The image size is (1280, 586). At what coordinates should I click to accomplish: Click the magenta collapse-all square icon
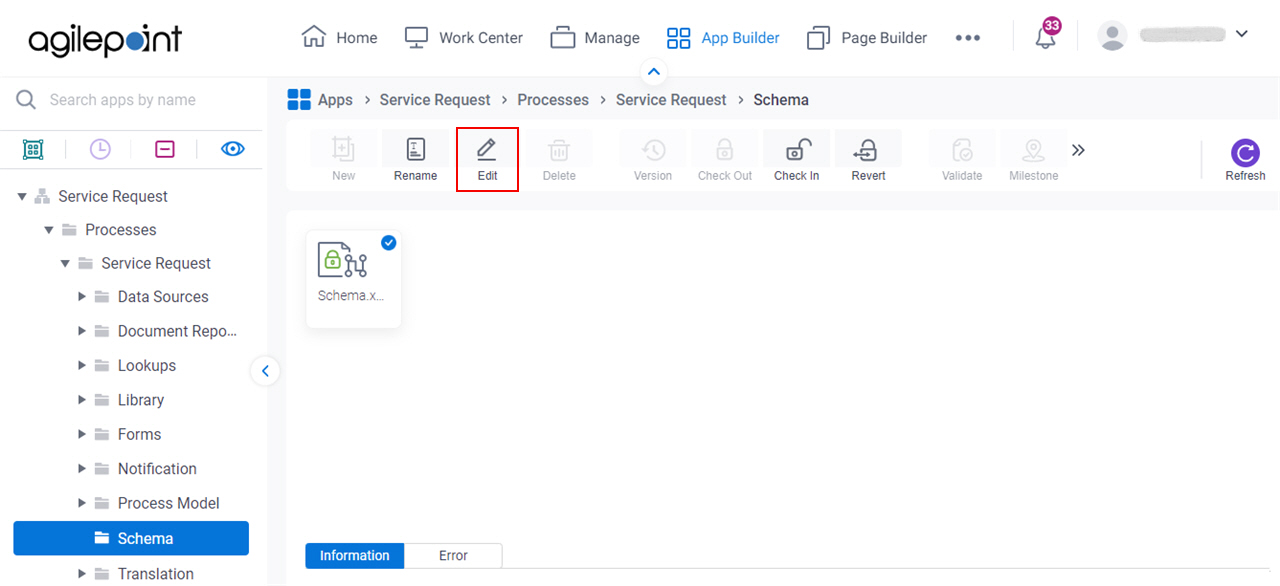pyautogui.click(x=165, y=149)
